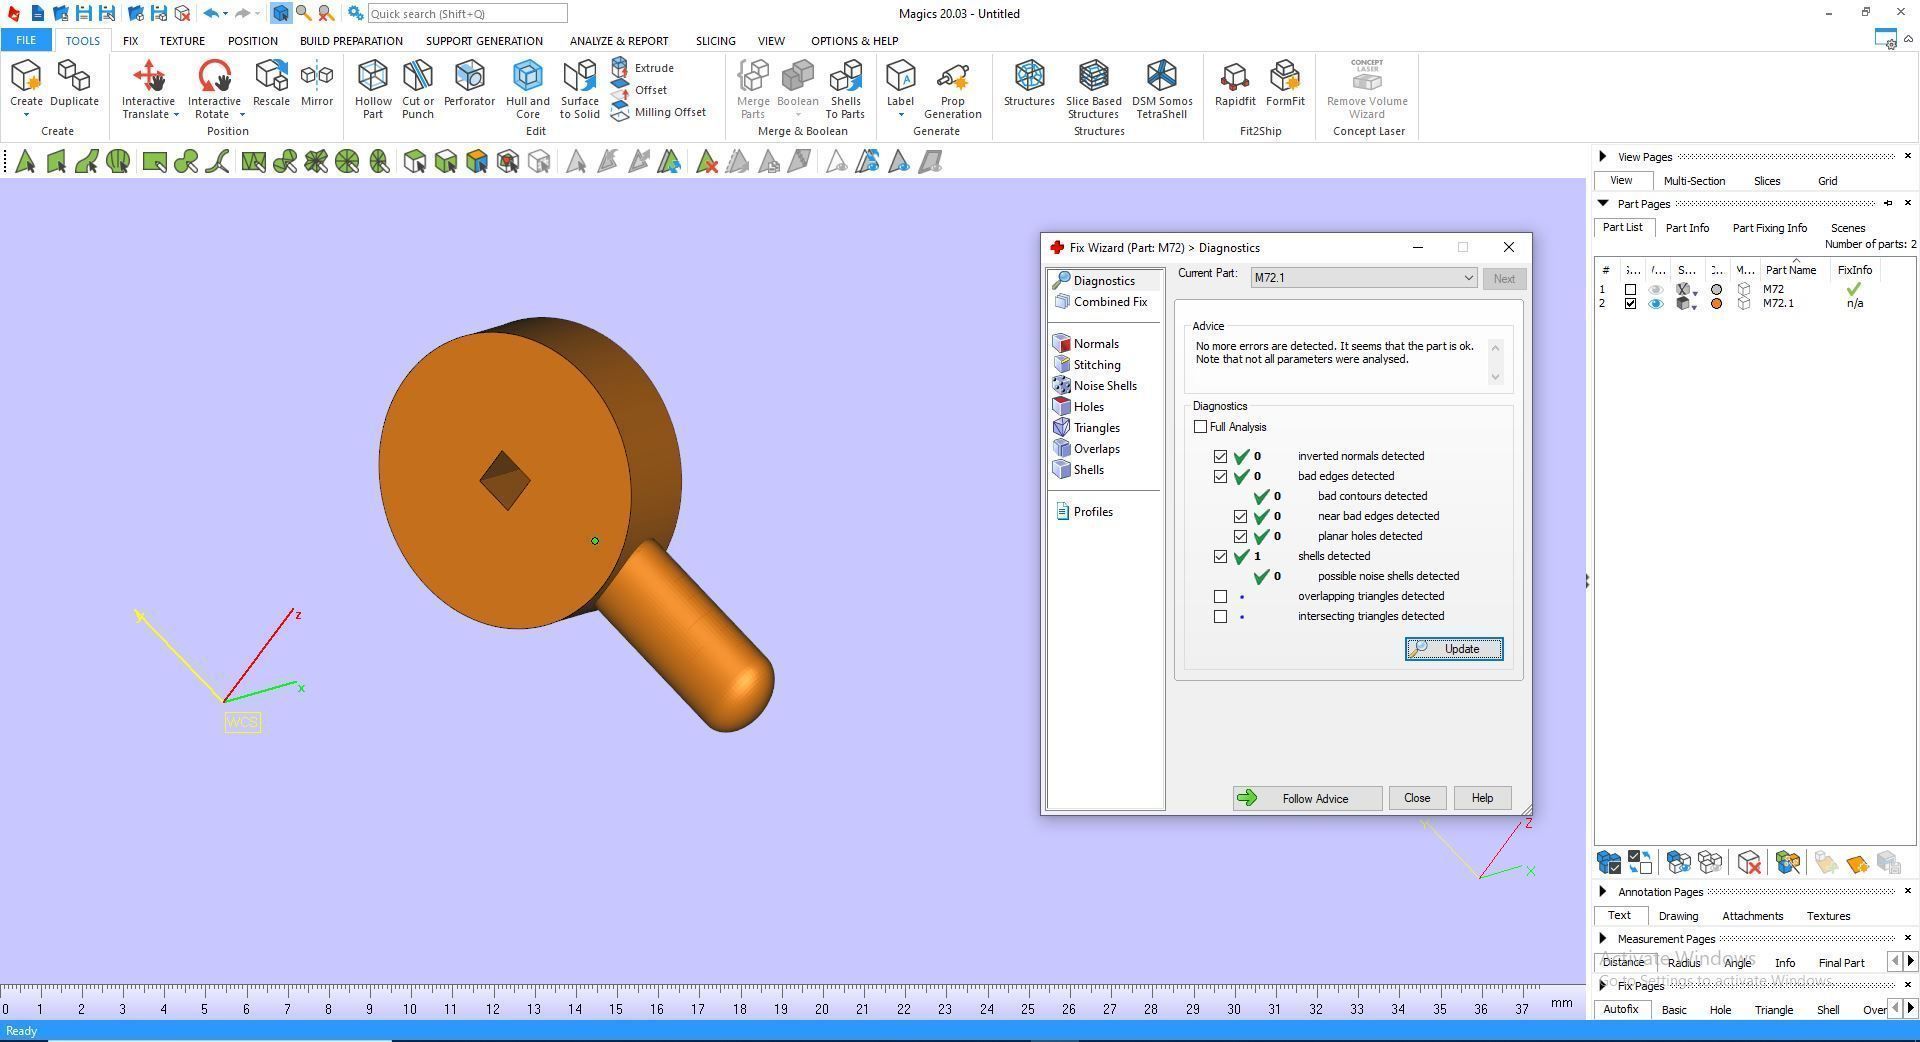Image resolution: width=1920 pixels, height=1042 pixels.
Task: Open the Rescale tool
Action: click(271, 84)
